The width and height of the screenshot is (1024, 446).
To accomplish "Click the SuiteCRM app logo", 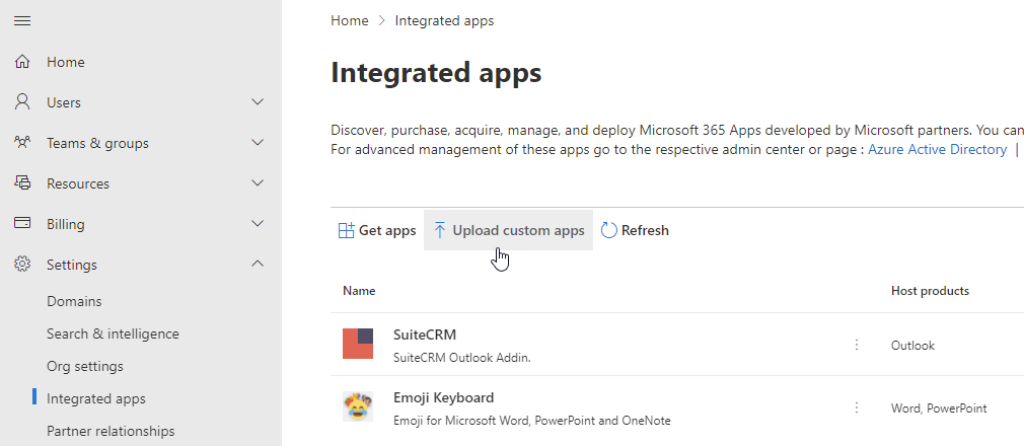I will coord(358,344).
